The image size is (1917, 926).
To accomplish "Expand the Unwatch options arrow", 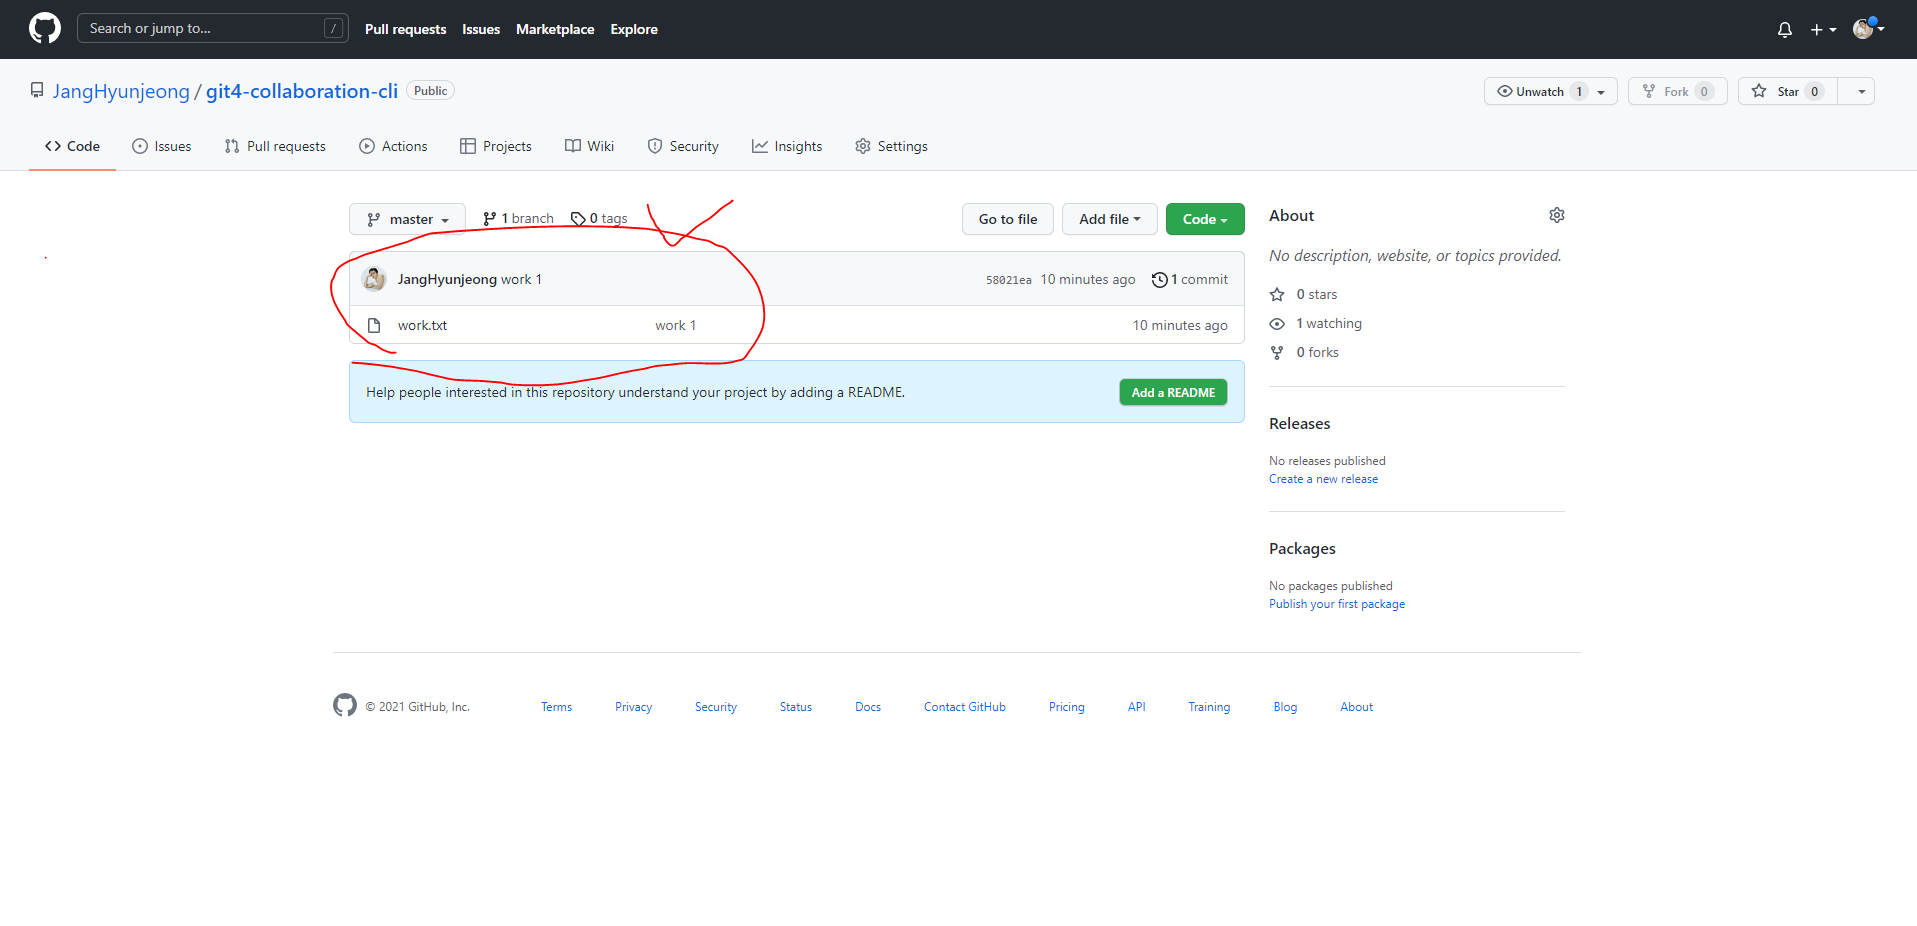I will pos(1601,92).
